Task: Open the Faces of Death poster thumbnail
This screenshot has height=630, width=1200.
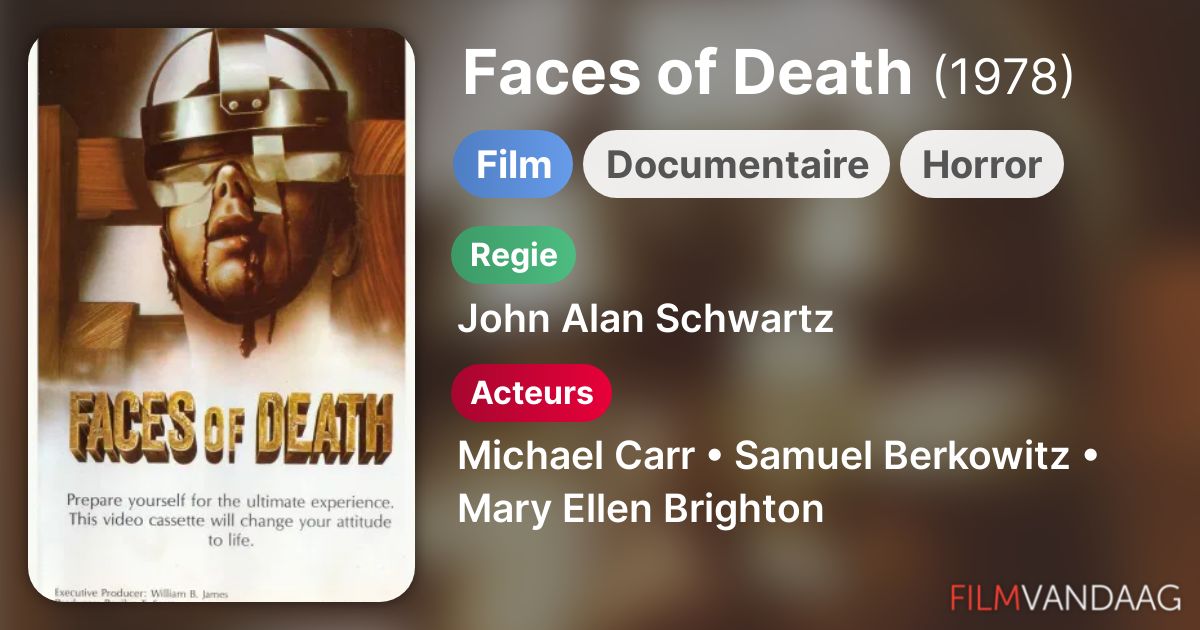Action: [221, 315]
